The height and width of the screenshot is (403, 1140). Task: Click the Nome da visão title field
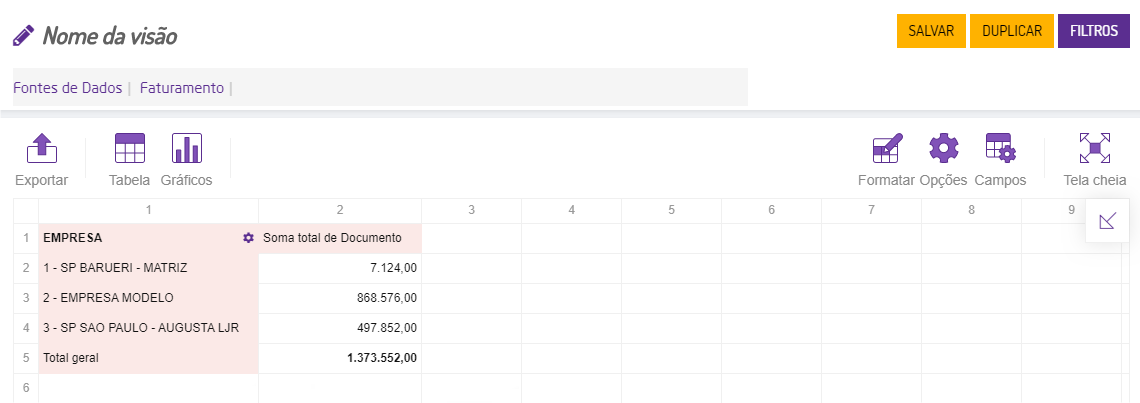[110, 36]
